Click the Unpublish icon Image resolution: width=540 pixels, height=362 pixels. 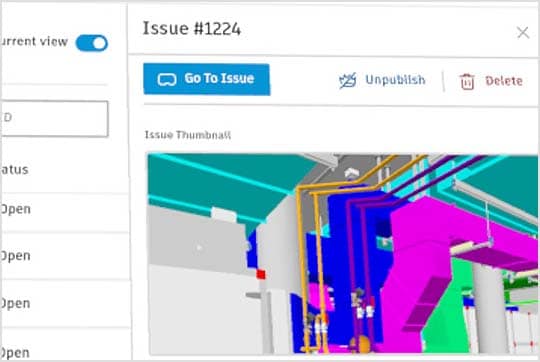[x=347, y=81]
